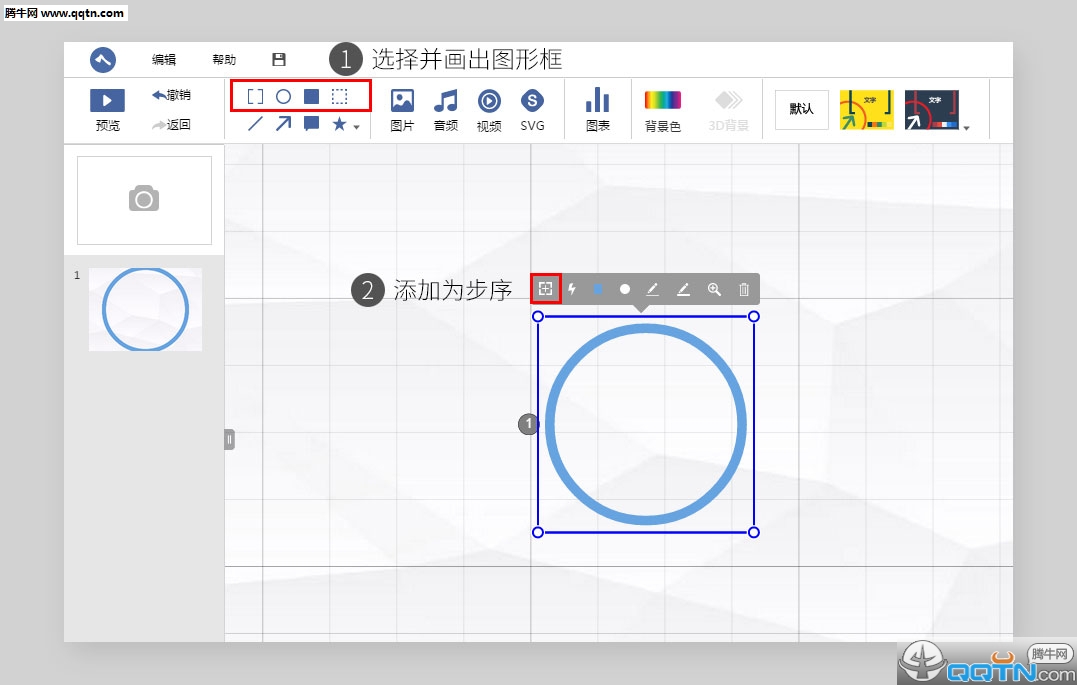Click add-as-step icon on floating toolbar
This screenshot has width=1077, height=685.
(545, 289)
